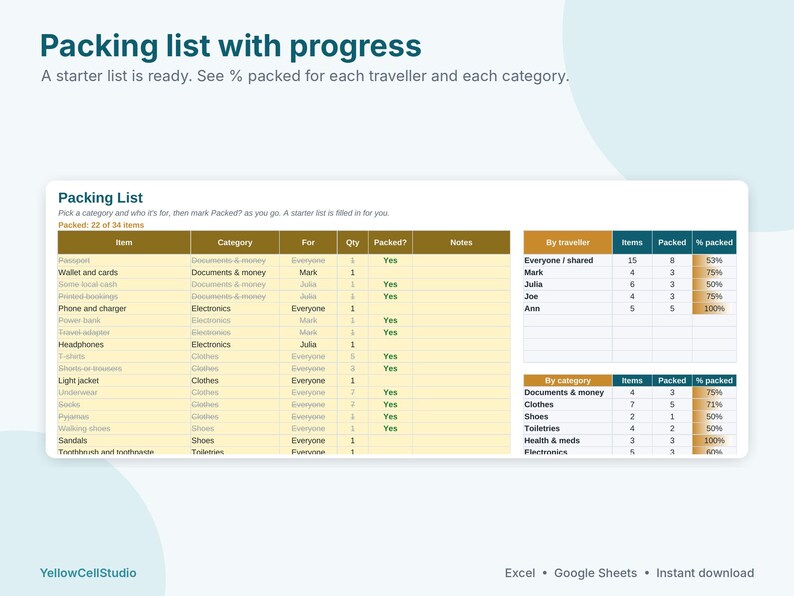The height and width of the screenshot is (596, 794).
Task: Click the 'By traveller' table header
Action: [568, 243]
